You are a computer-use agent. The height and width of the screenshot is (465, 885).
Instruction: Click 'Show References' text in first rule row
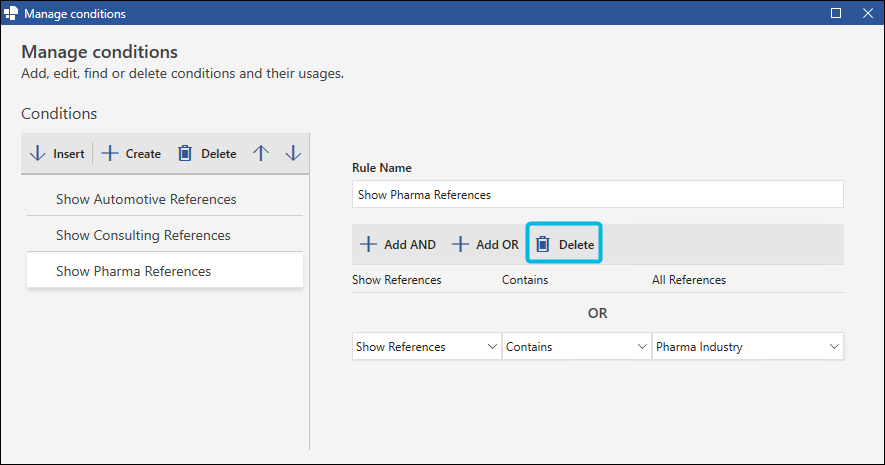397,280
